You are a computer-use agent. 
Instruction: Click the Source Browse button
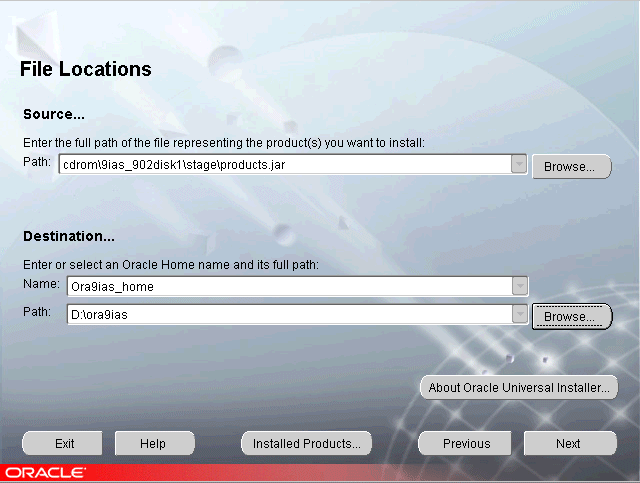click(571, 166)
